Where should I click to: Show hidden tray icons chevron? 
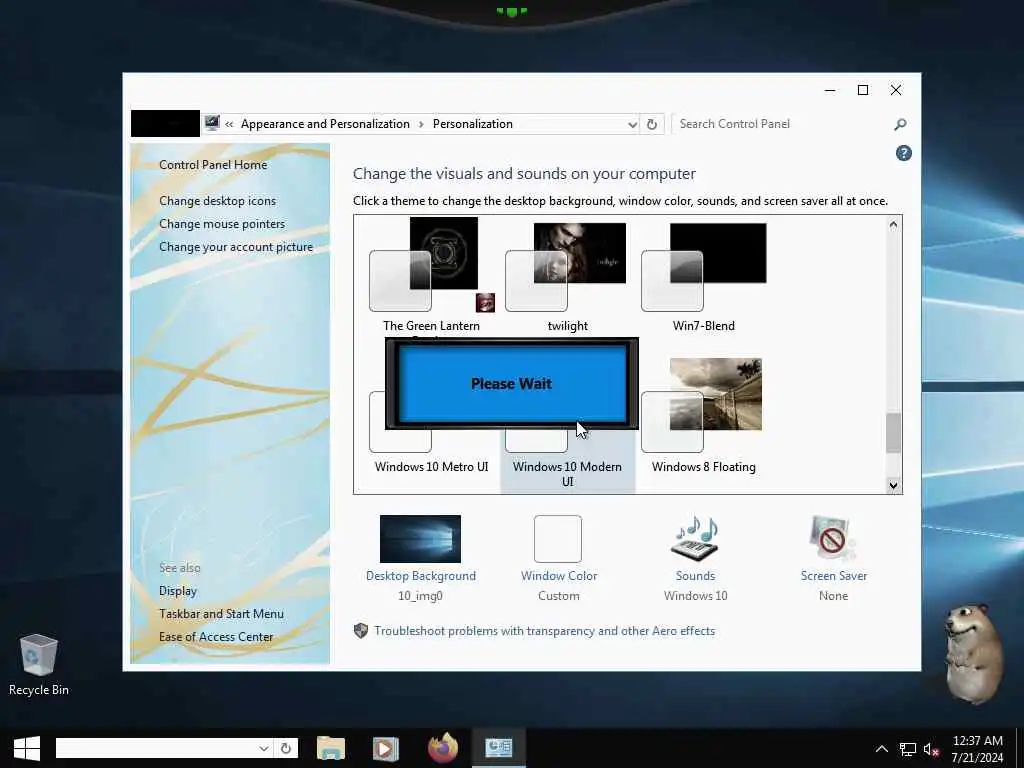pos(882,748)
